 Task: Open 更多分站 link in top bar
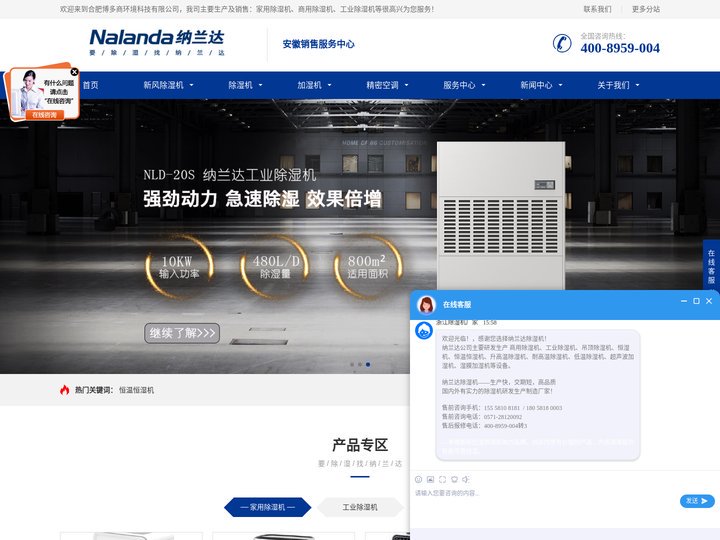pyautogui.click(x=646, y=9)
